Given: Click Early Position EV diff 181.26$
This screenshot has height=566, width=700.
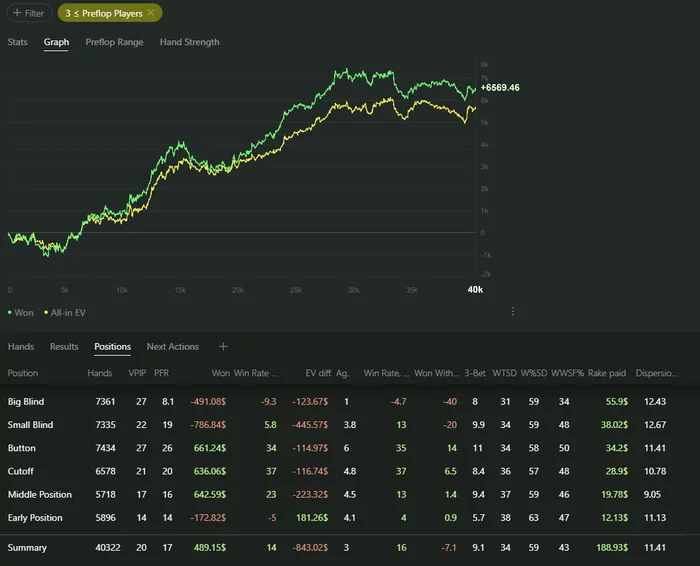Looking at the screenshot, I should point(312,517).
